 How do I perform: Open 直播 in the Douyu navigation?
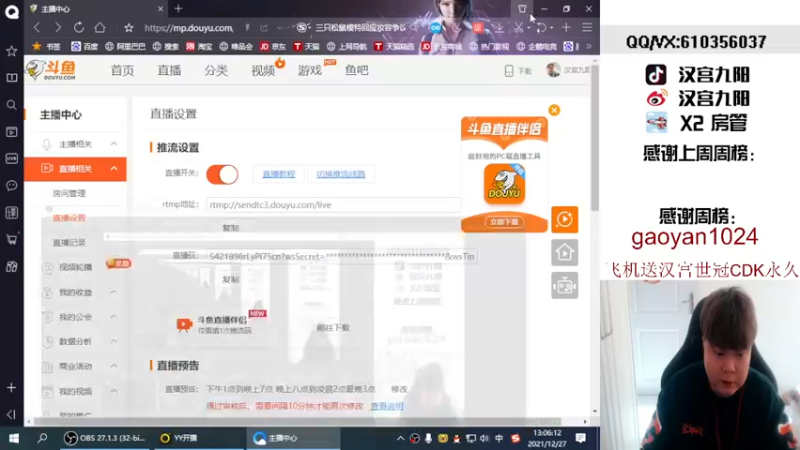coord(169,70)
